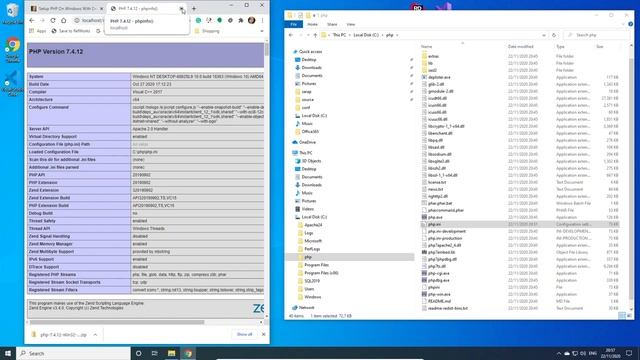Image resolution: width=640 pixels, height=360 pixels.
Task: Open File Explorer from taskbar
Action: (171, 353)
